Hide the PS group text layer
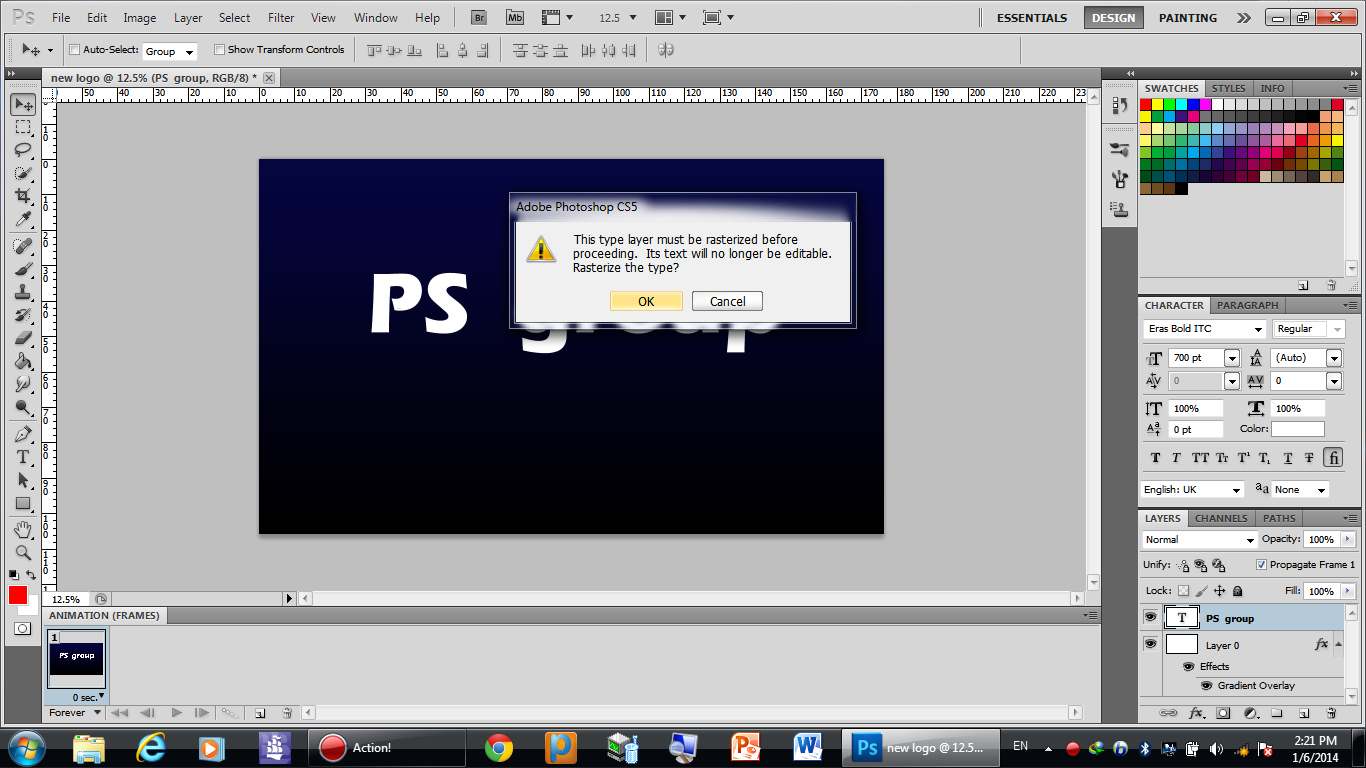 point(1150,618)
